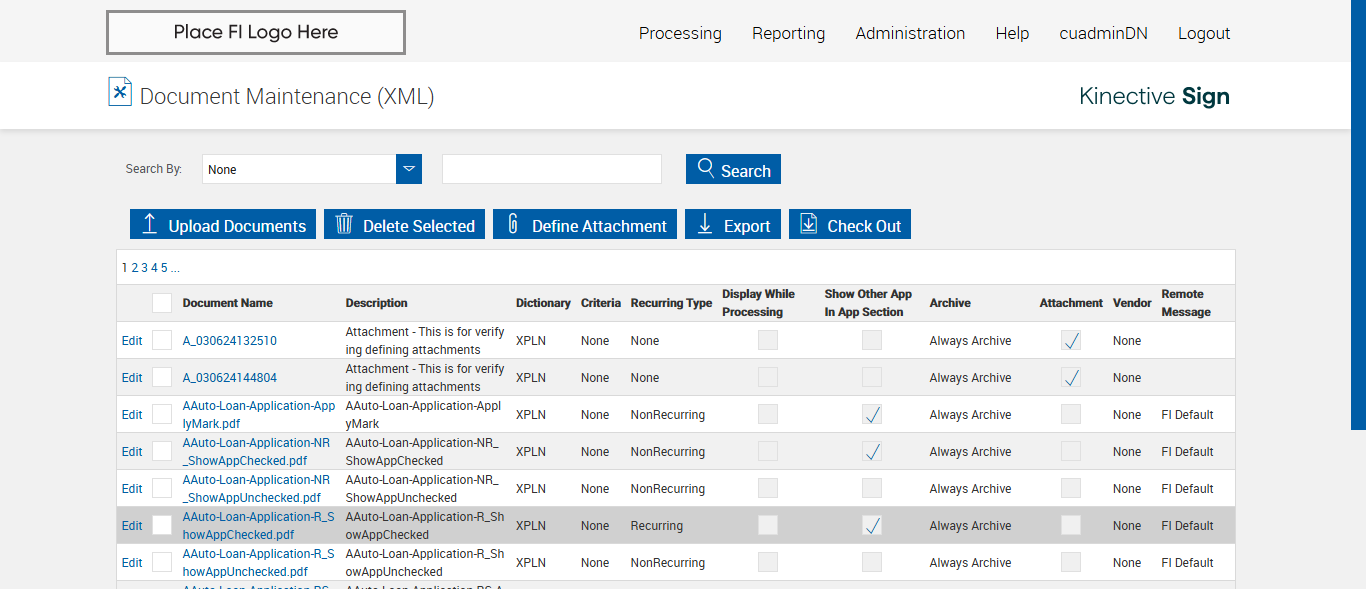
Task: Open the Help menu
Action: point(1012,33)
